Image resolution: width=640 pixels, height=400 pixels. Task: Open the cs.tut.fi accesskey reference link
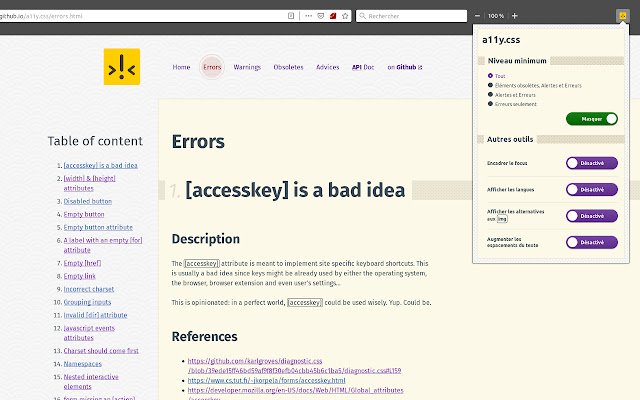click(x=266, y=380)
